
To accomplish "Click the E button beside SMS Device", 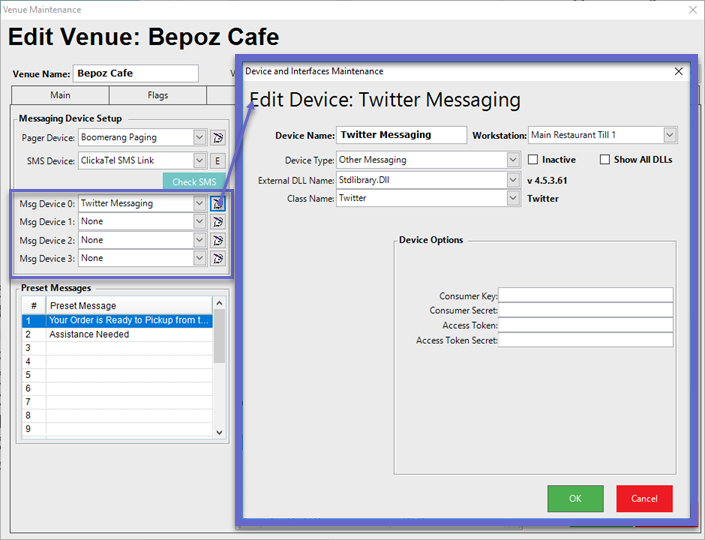I will [x=217, y=161].
